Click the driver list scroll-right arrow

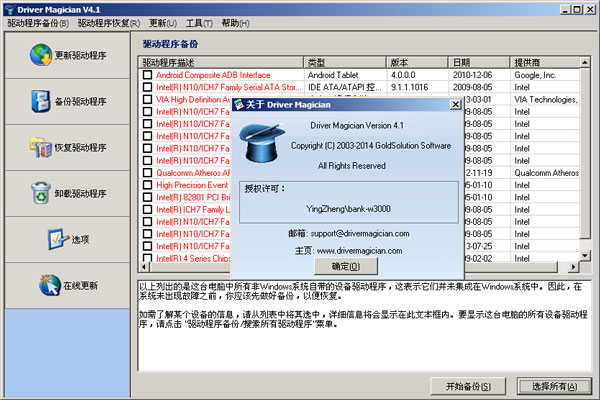[573, 267]
